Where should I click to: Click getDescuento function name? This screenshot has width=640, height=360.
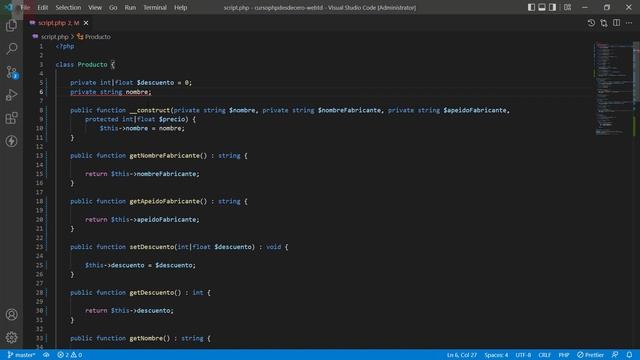[x=152, y=293]
